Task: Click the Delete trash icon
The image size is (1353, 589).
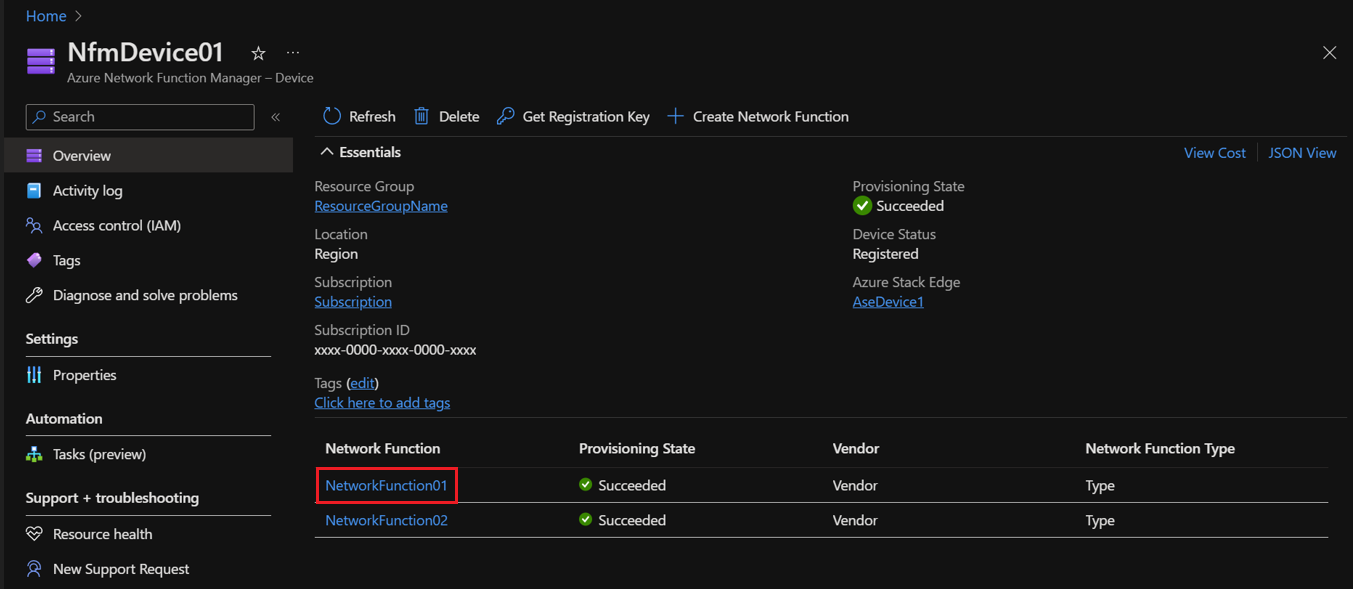Action: click(x=421, y=116)
